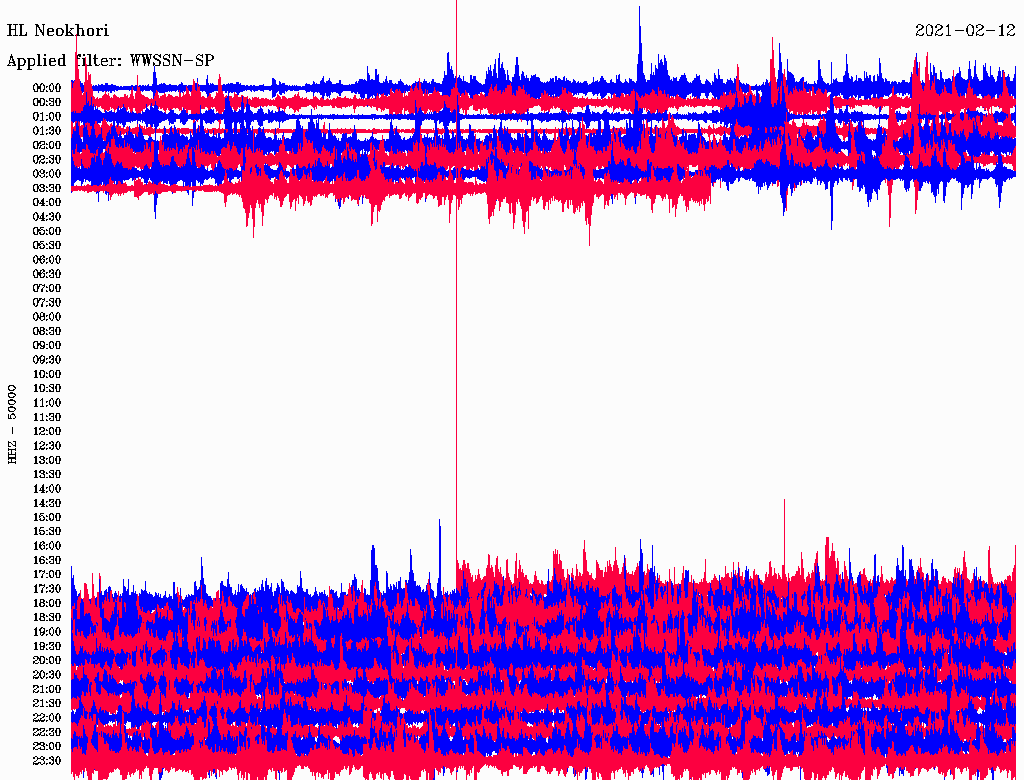This screenshot has width=1024, height=780.
Task: Select the 11:00 time row label
Action: (x=47, y=403)
